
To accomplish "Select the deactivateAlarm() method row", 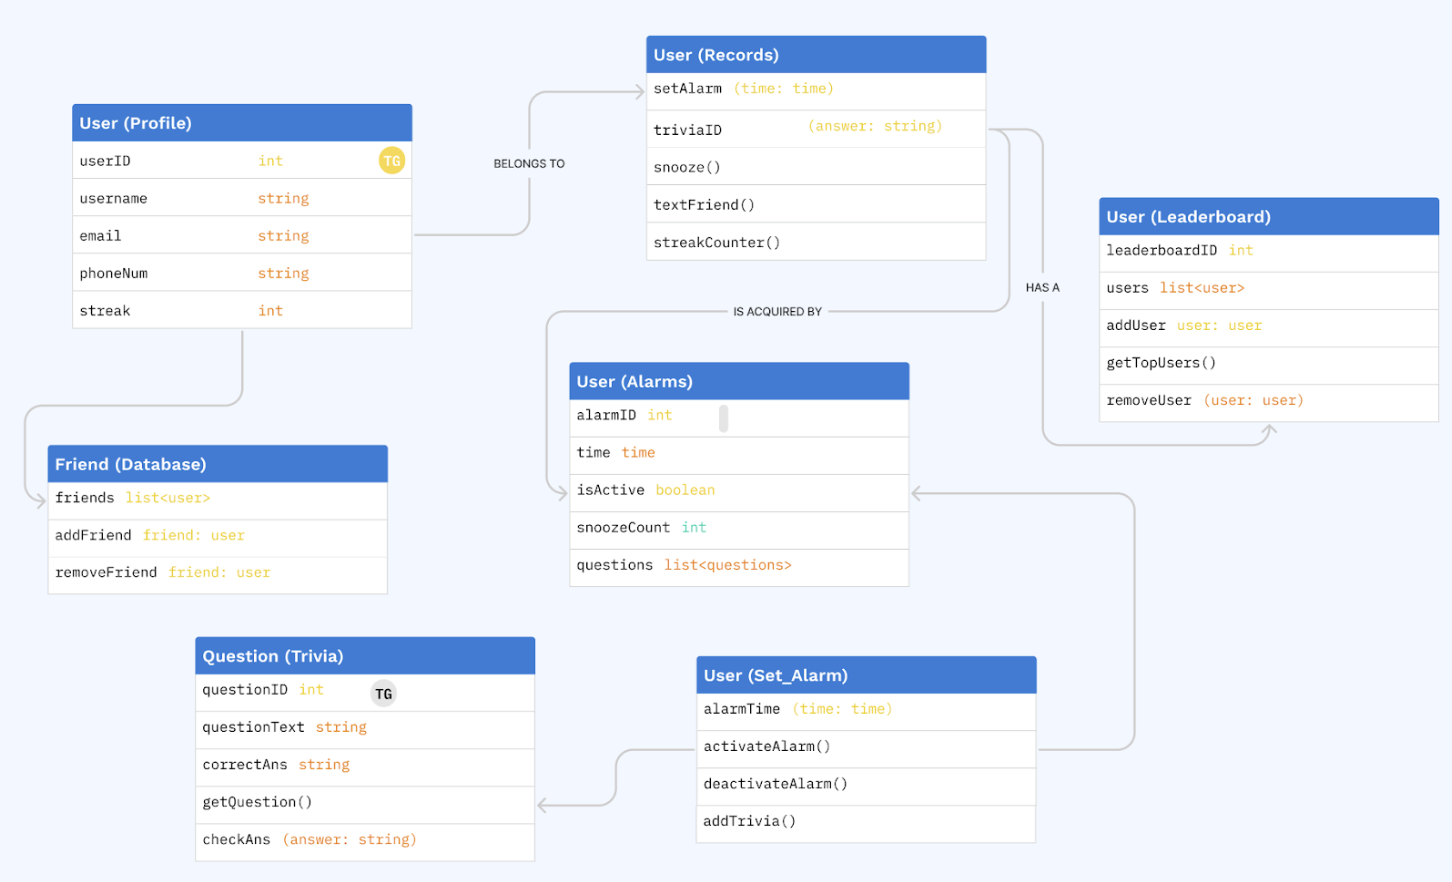I will point(865,784).
